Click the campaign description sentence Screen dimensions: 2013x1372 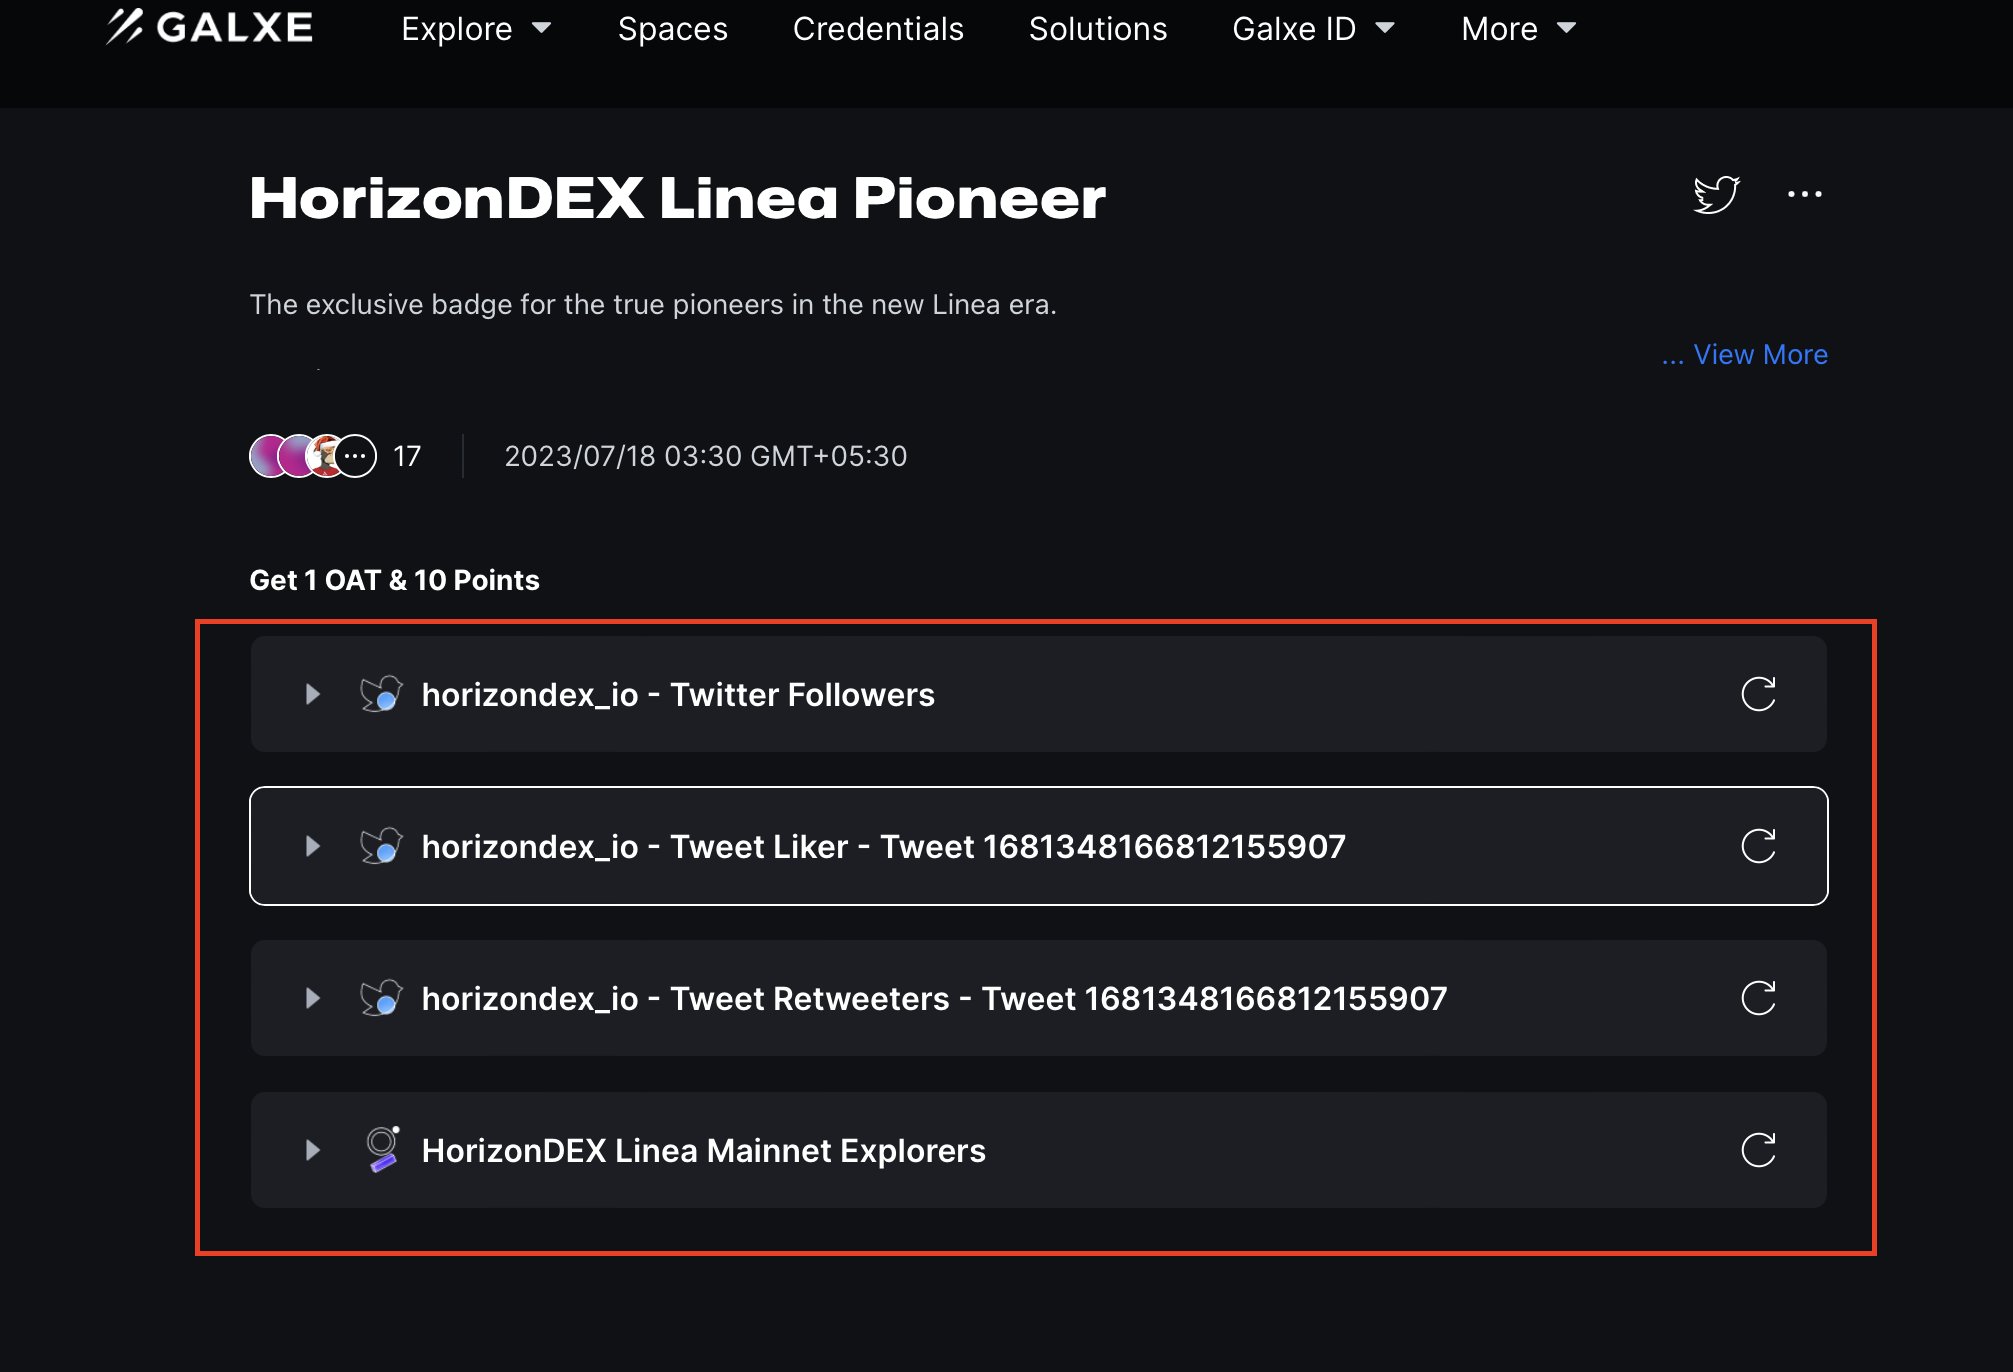652,304
